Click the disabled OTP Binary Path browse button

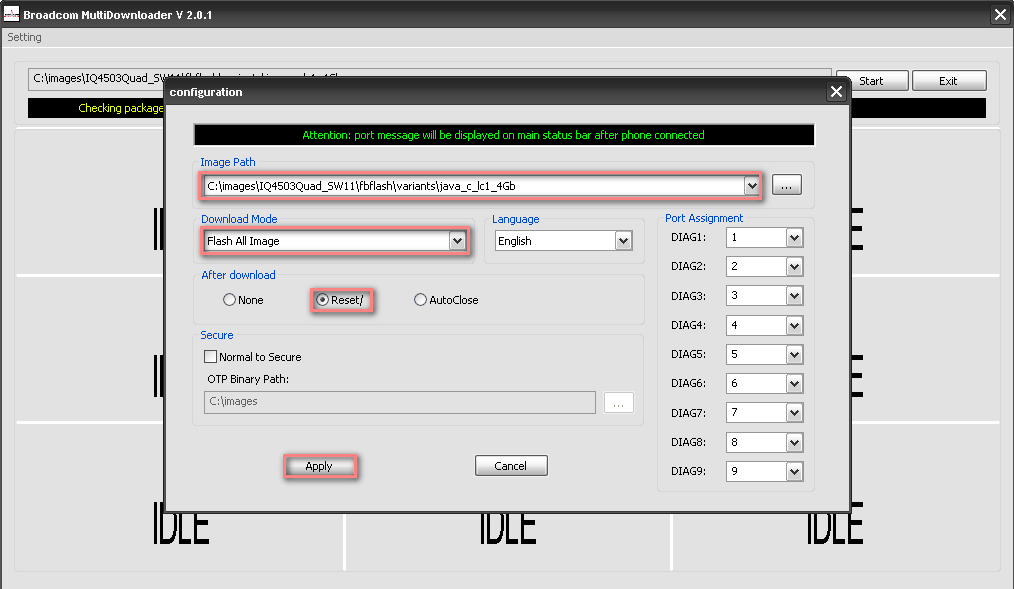click(x=618, y=402)
